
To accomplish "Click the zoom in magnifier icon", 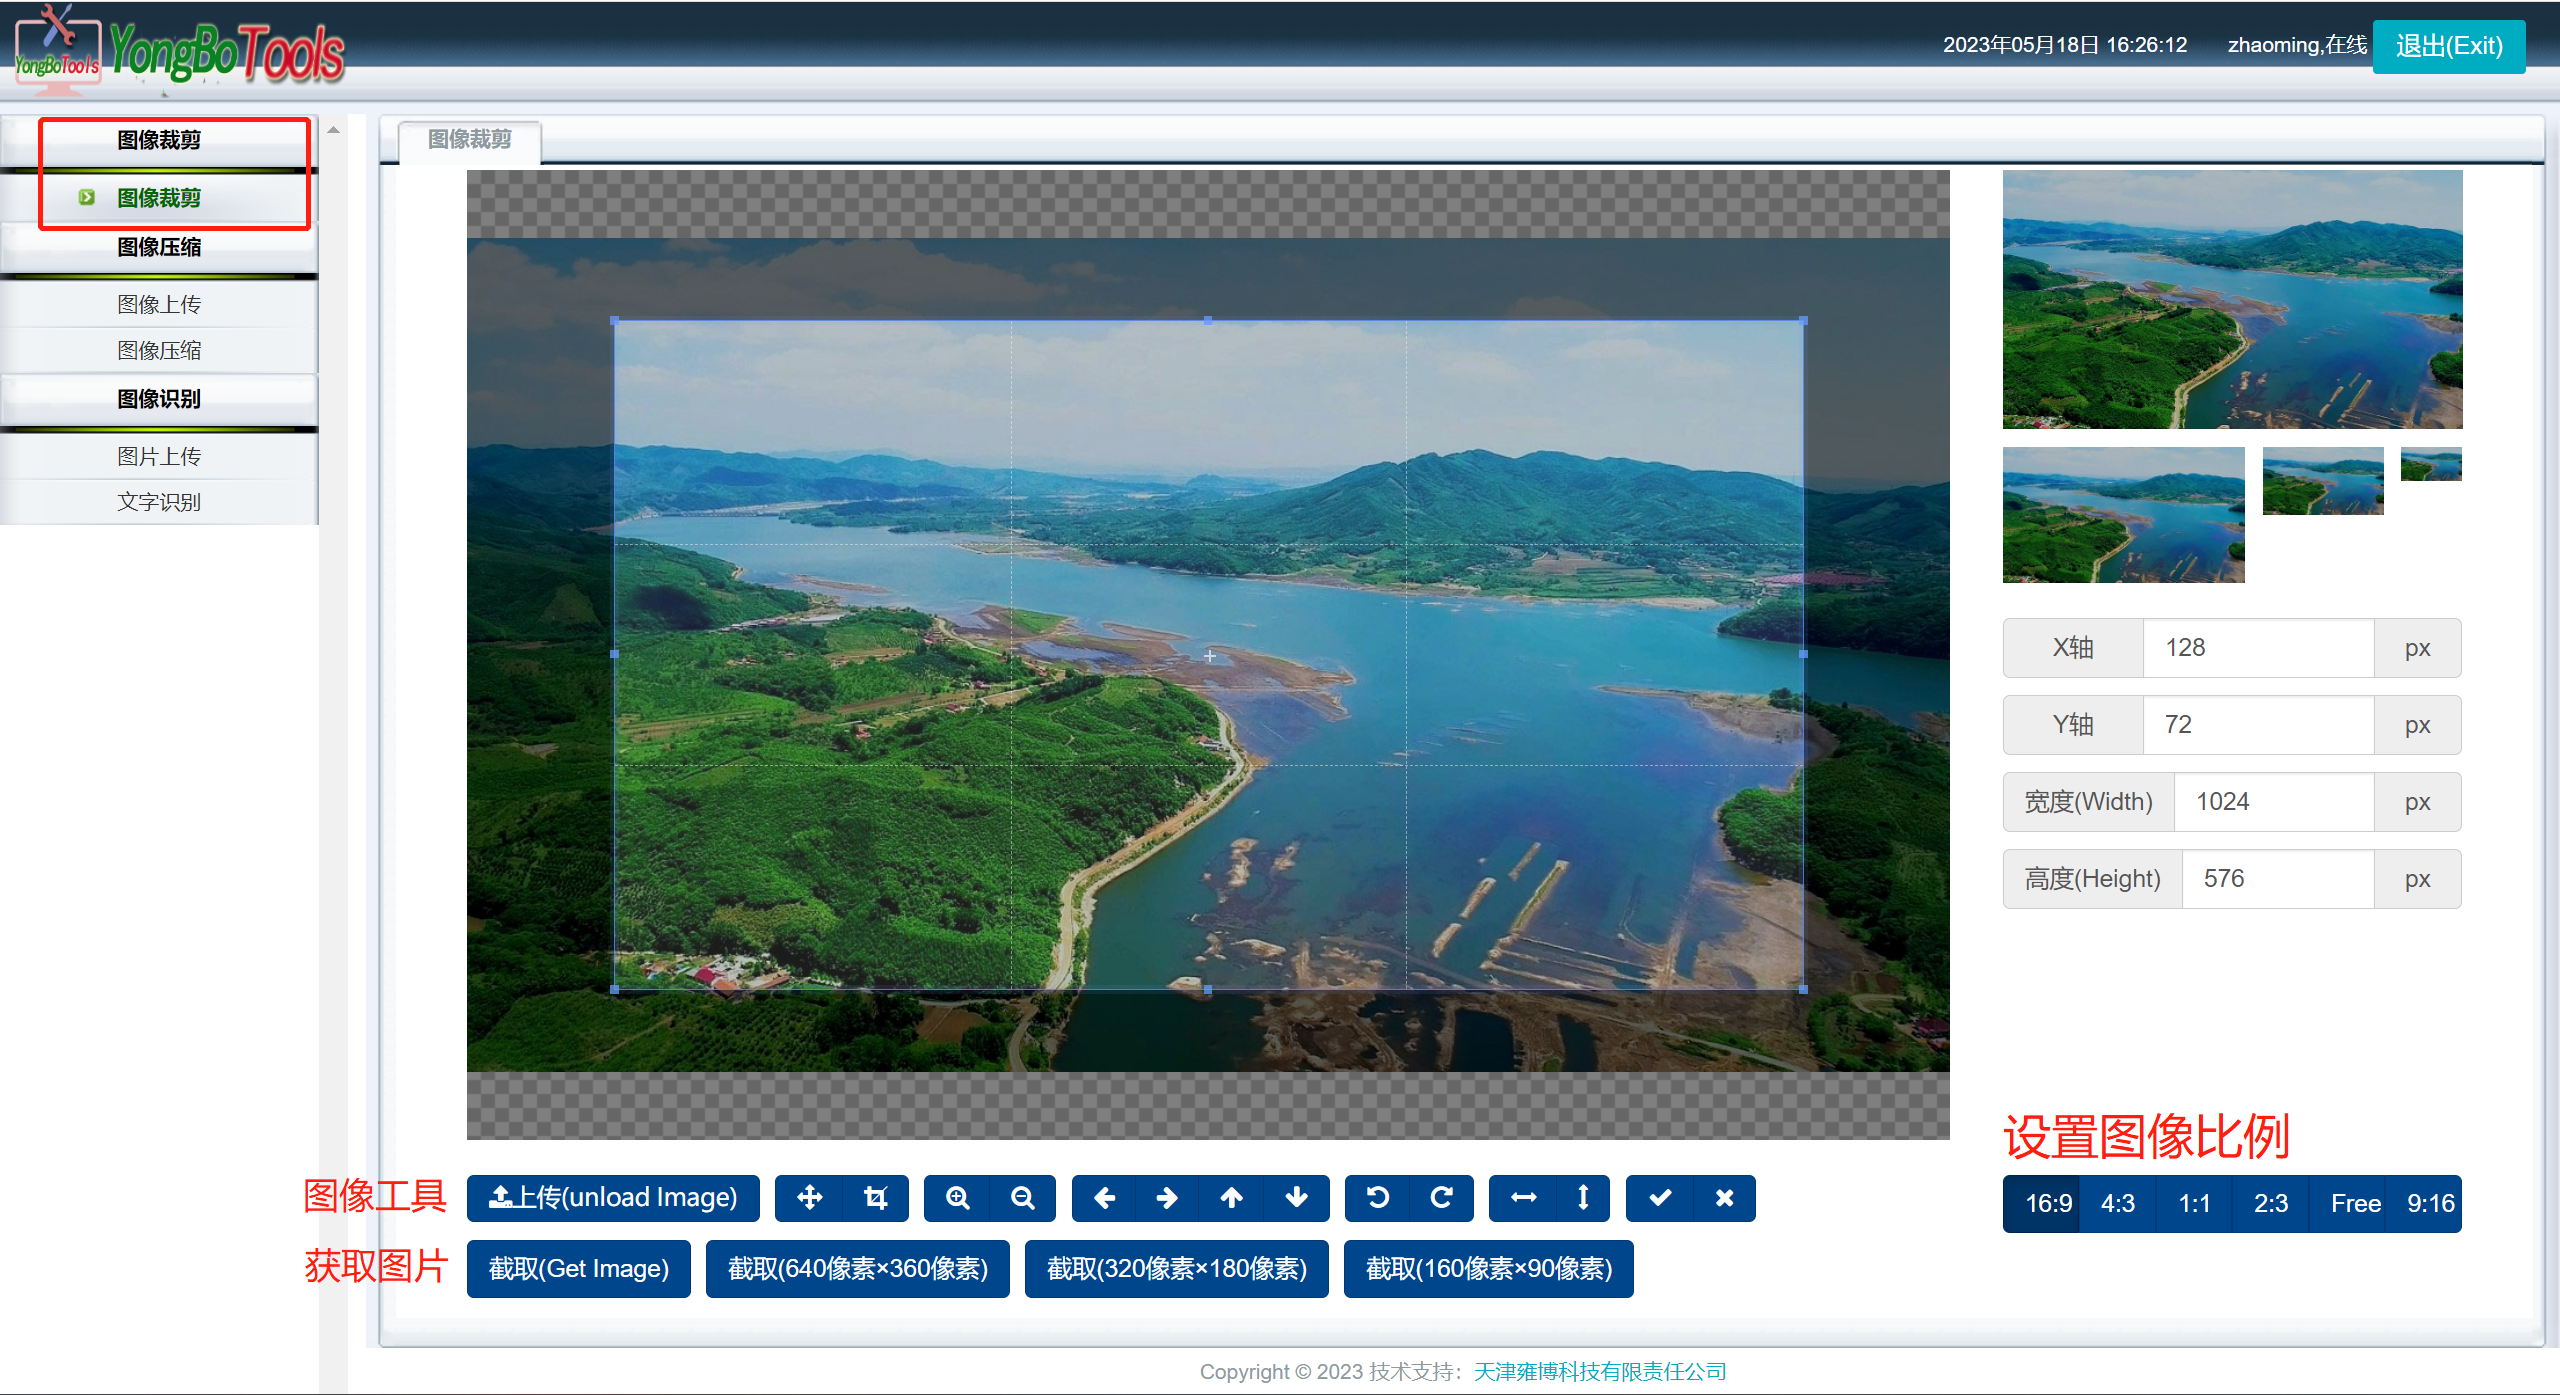I will 957,1197.
